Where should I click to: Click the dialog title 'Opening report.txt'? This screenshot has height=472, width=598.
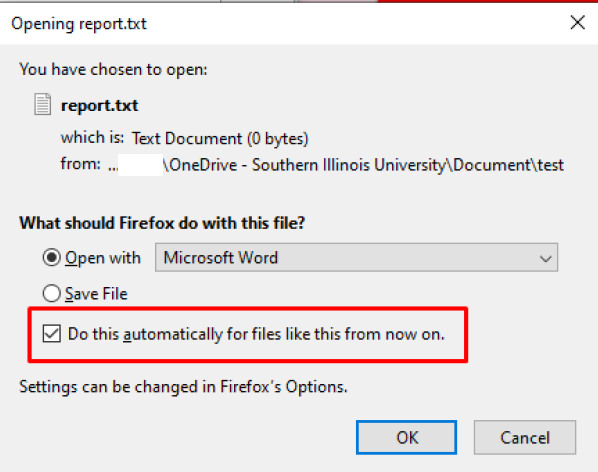click(x=79, y=24)
